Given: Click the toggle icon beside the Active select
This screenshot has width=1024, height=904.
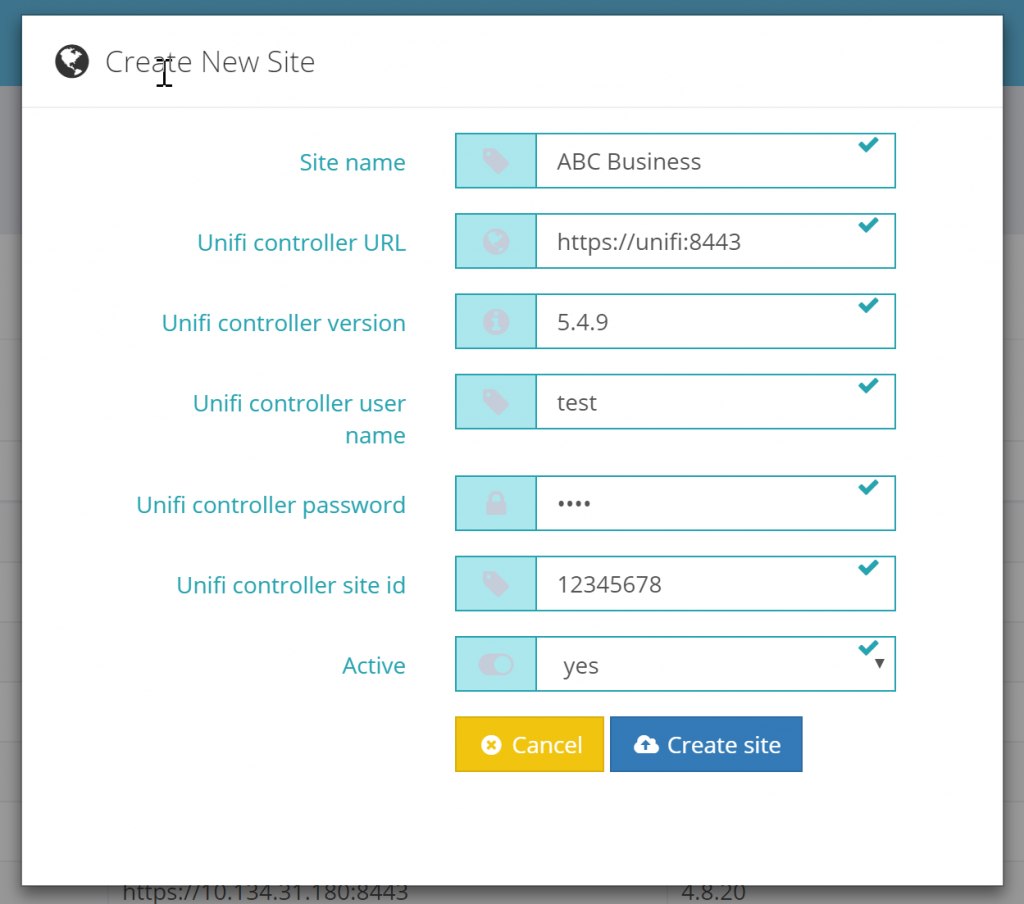Looking at the screenshot, I should [x=496, y=665].
